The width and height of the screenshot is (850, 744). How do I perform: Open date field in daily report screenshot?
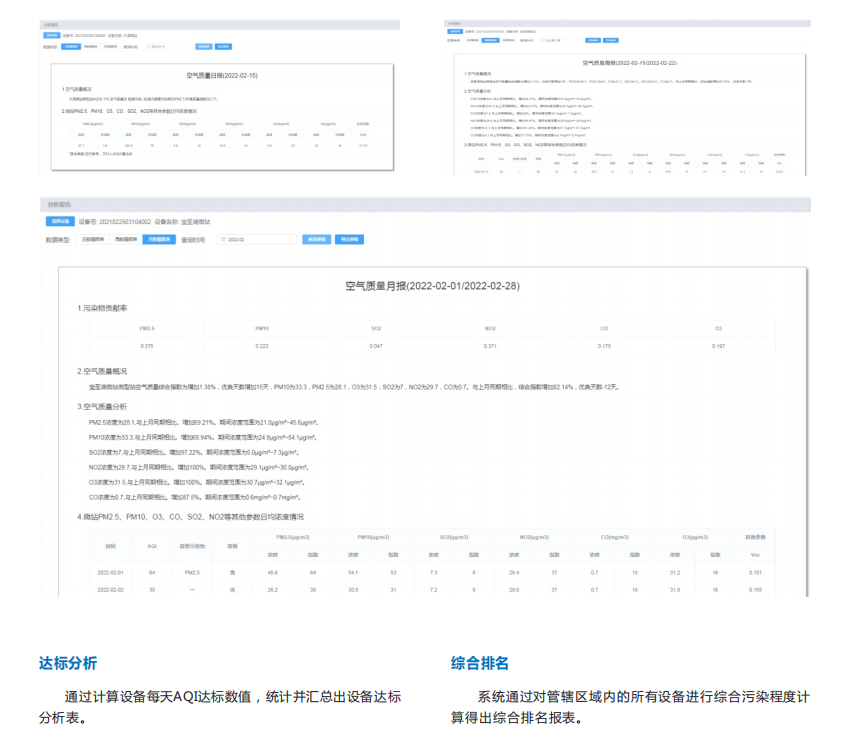[x=169, y=47]
